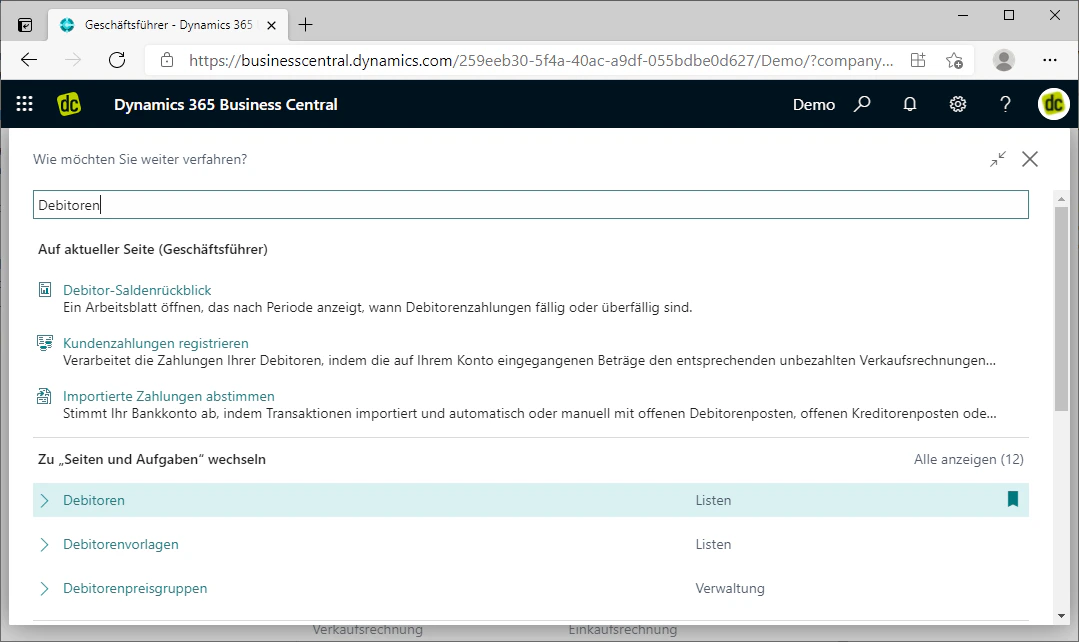Open the tab actions menu icon

[25, 25]
